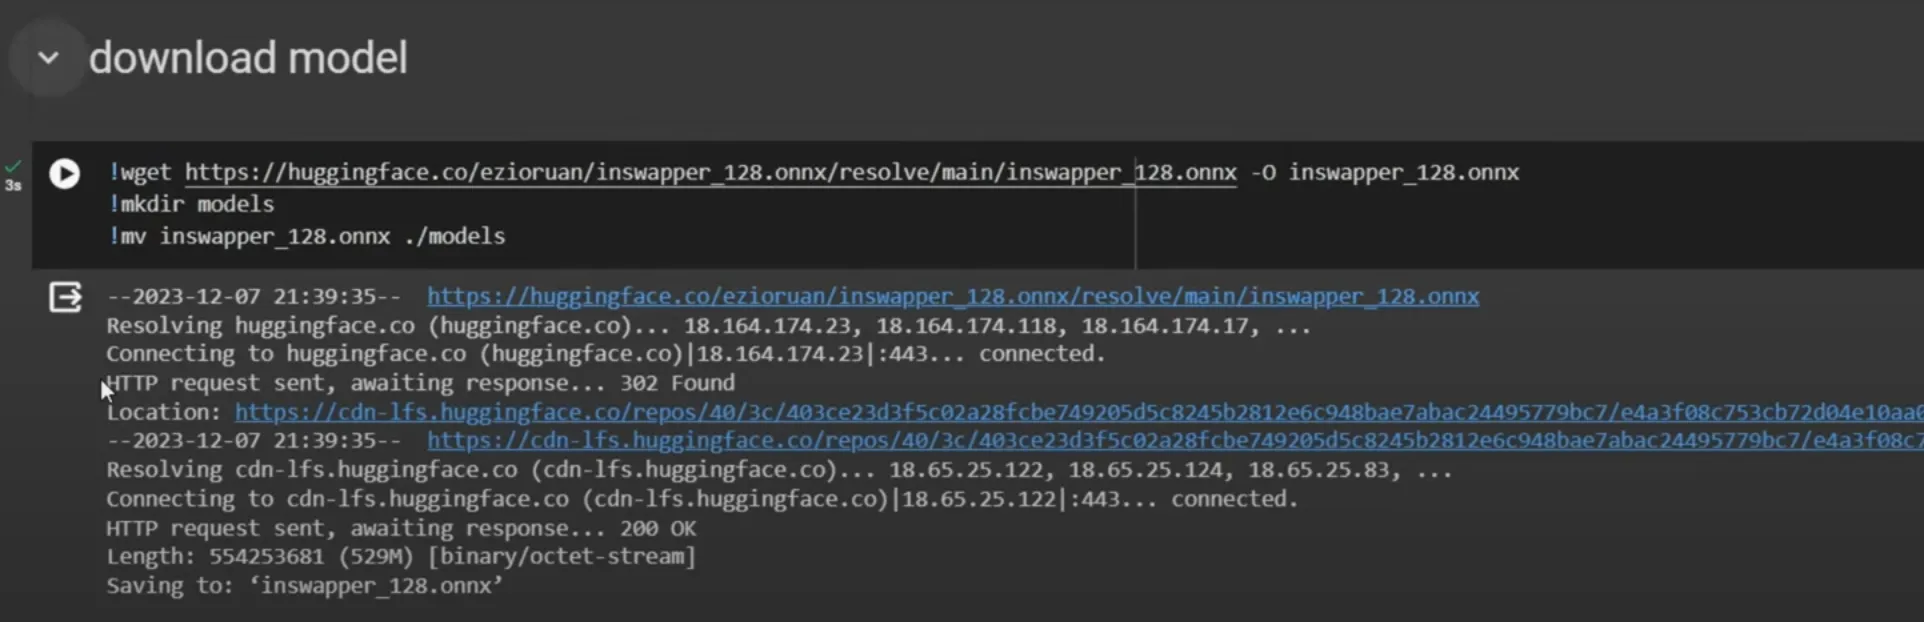Click the '302 Found' response output line
Image resolution: width=1924 pixels, height=622 pixels.
point(420,383)
